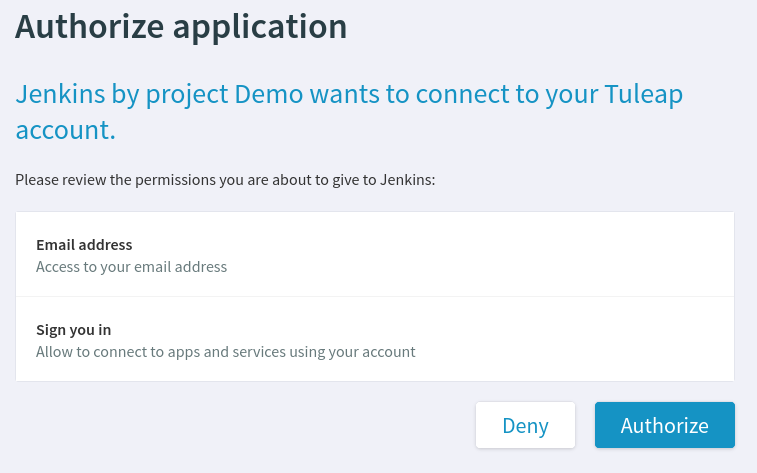Image resolution: width=757 pixels, height=473 pixels.
Task: Click "Access to your email address" description
Action: 131,266
